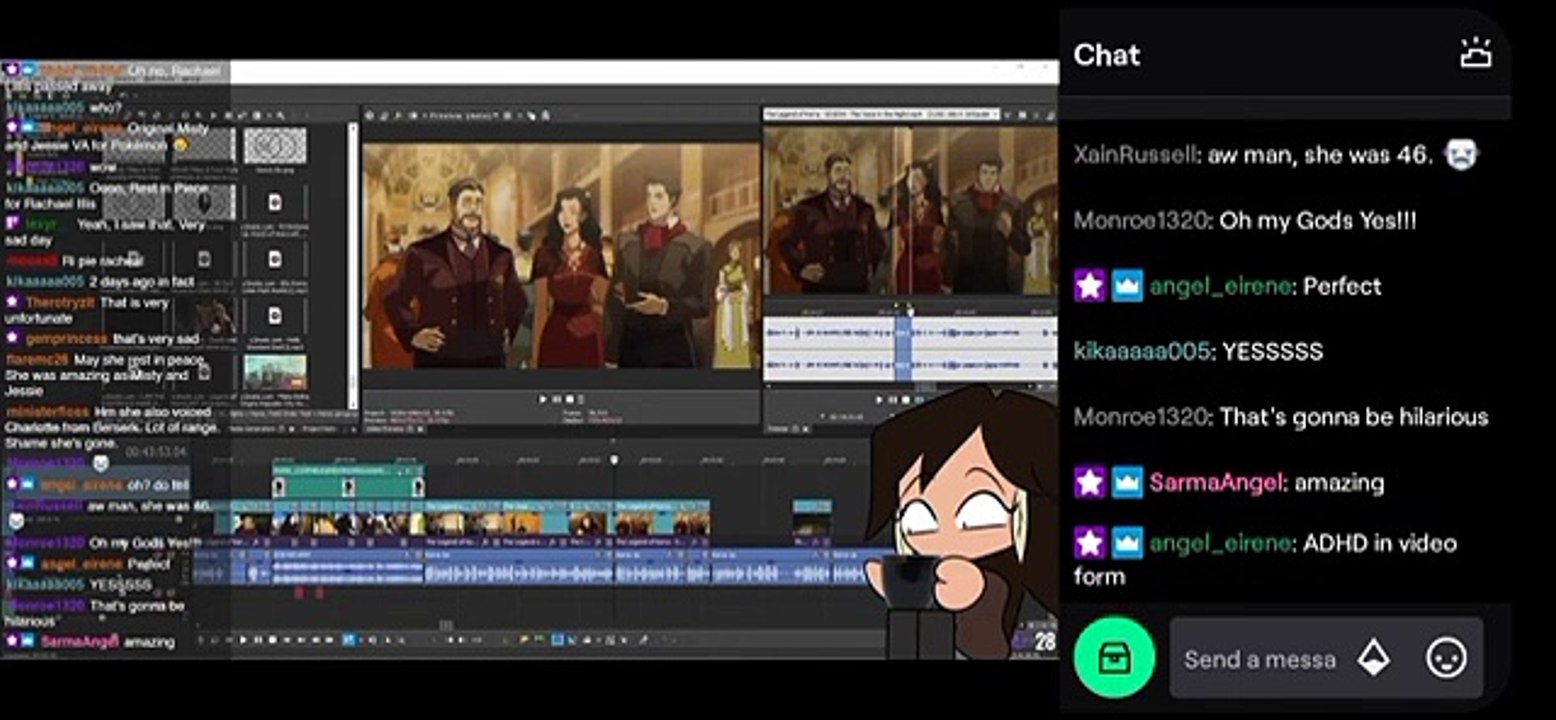
Task: Click Stop in the timeline transport bar
Action: pos(273,640)
